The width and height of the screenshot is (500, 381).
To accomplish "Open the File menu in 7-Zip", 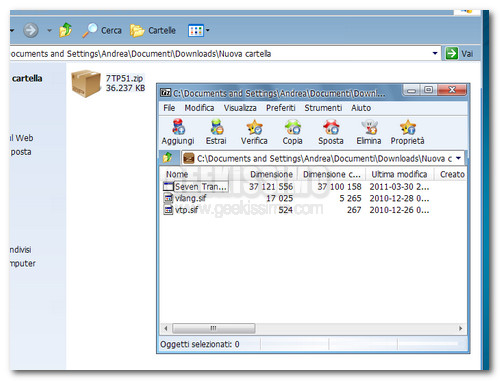I will [x=169, y=108].
